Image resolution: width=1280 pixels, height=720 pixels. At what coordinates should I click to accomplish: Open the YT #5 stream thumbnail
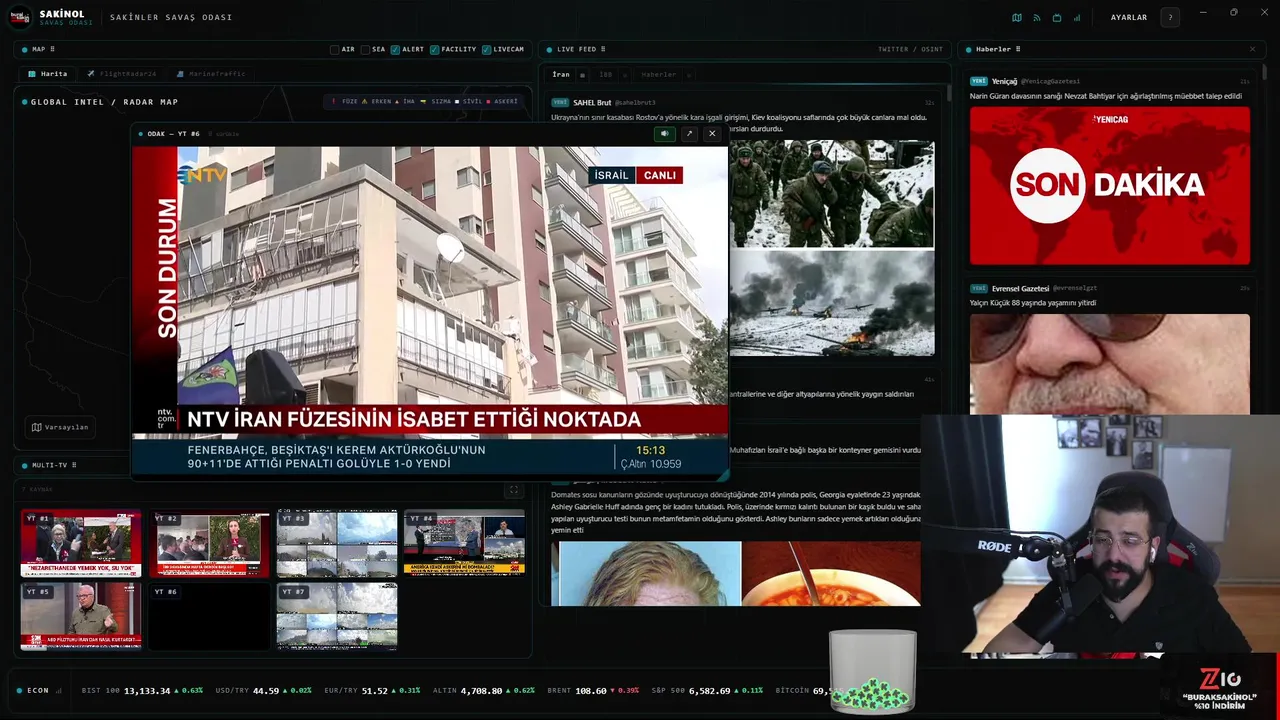click(x=81, y=616)
